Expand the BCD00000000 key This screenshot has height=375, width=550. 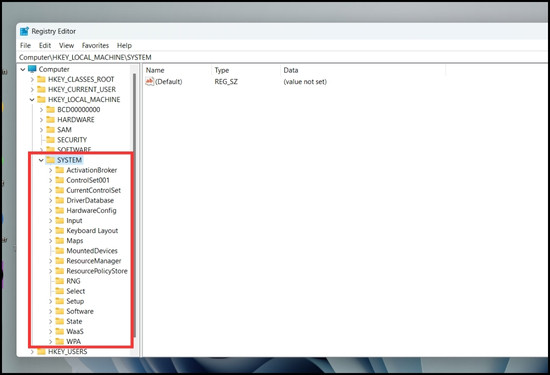pyautogui.click(x=41, y=110)
